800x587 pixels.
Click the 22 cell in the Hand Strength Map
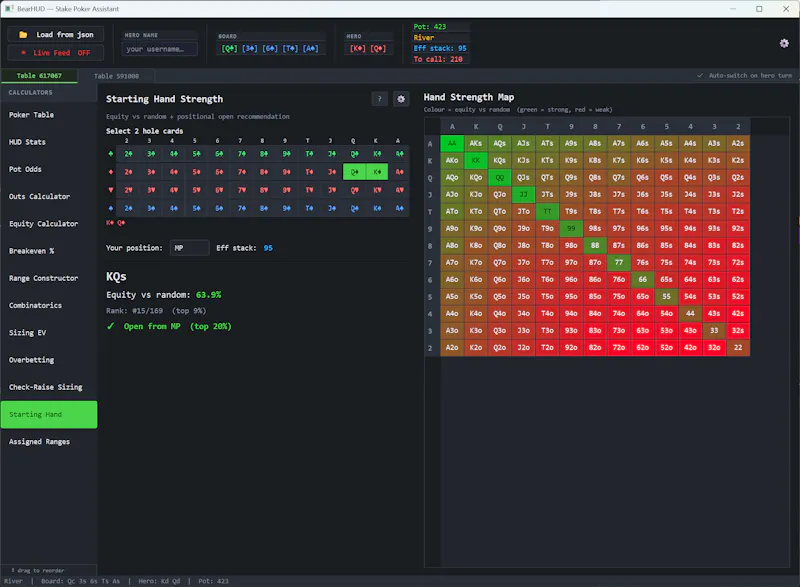tap(738, 347)
